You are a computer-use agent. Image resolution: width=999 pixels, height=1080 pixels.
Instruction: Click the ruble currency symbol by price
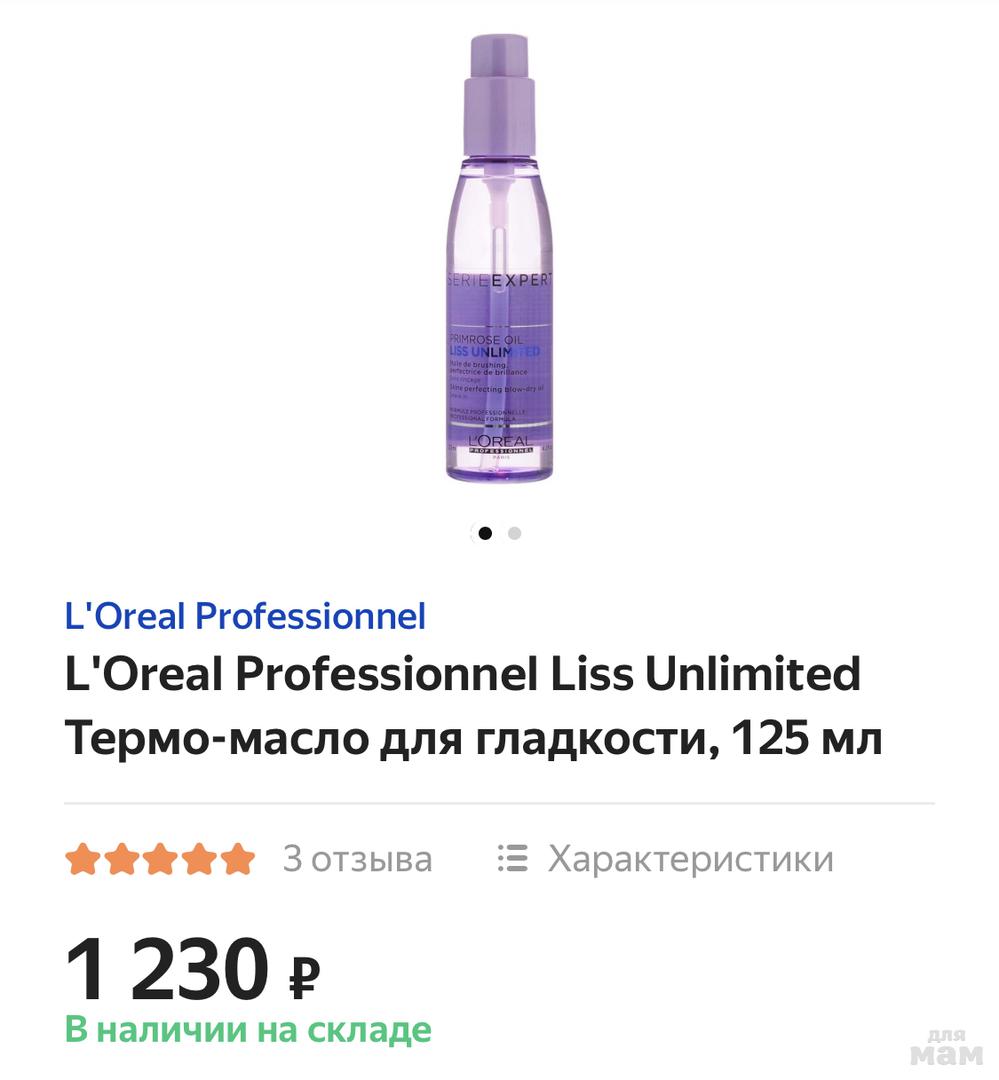click(x=303, y=977)
